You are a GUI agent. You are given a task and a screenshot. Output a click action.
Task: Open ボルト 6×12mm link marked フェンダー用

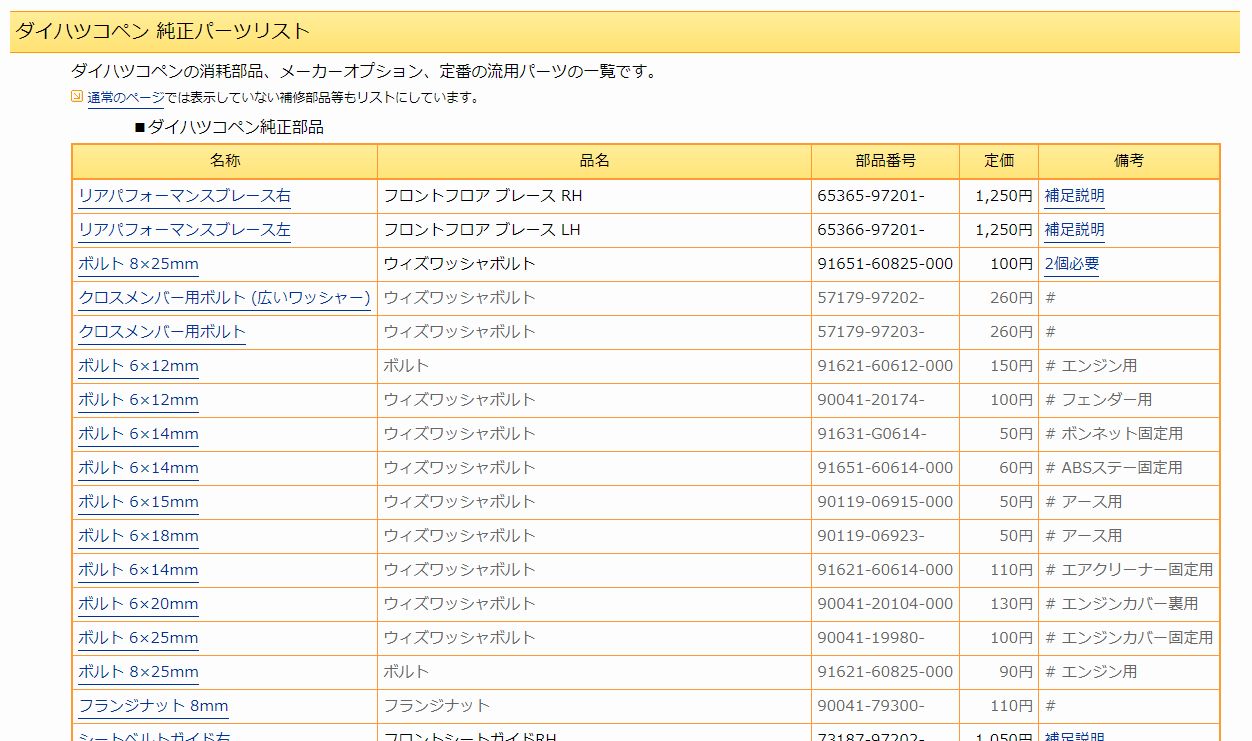138,400
